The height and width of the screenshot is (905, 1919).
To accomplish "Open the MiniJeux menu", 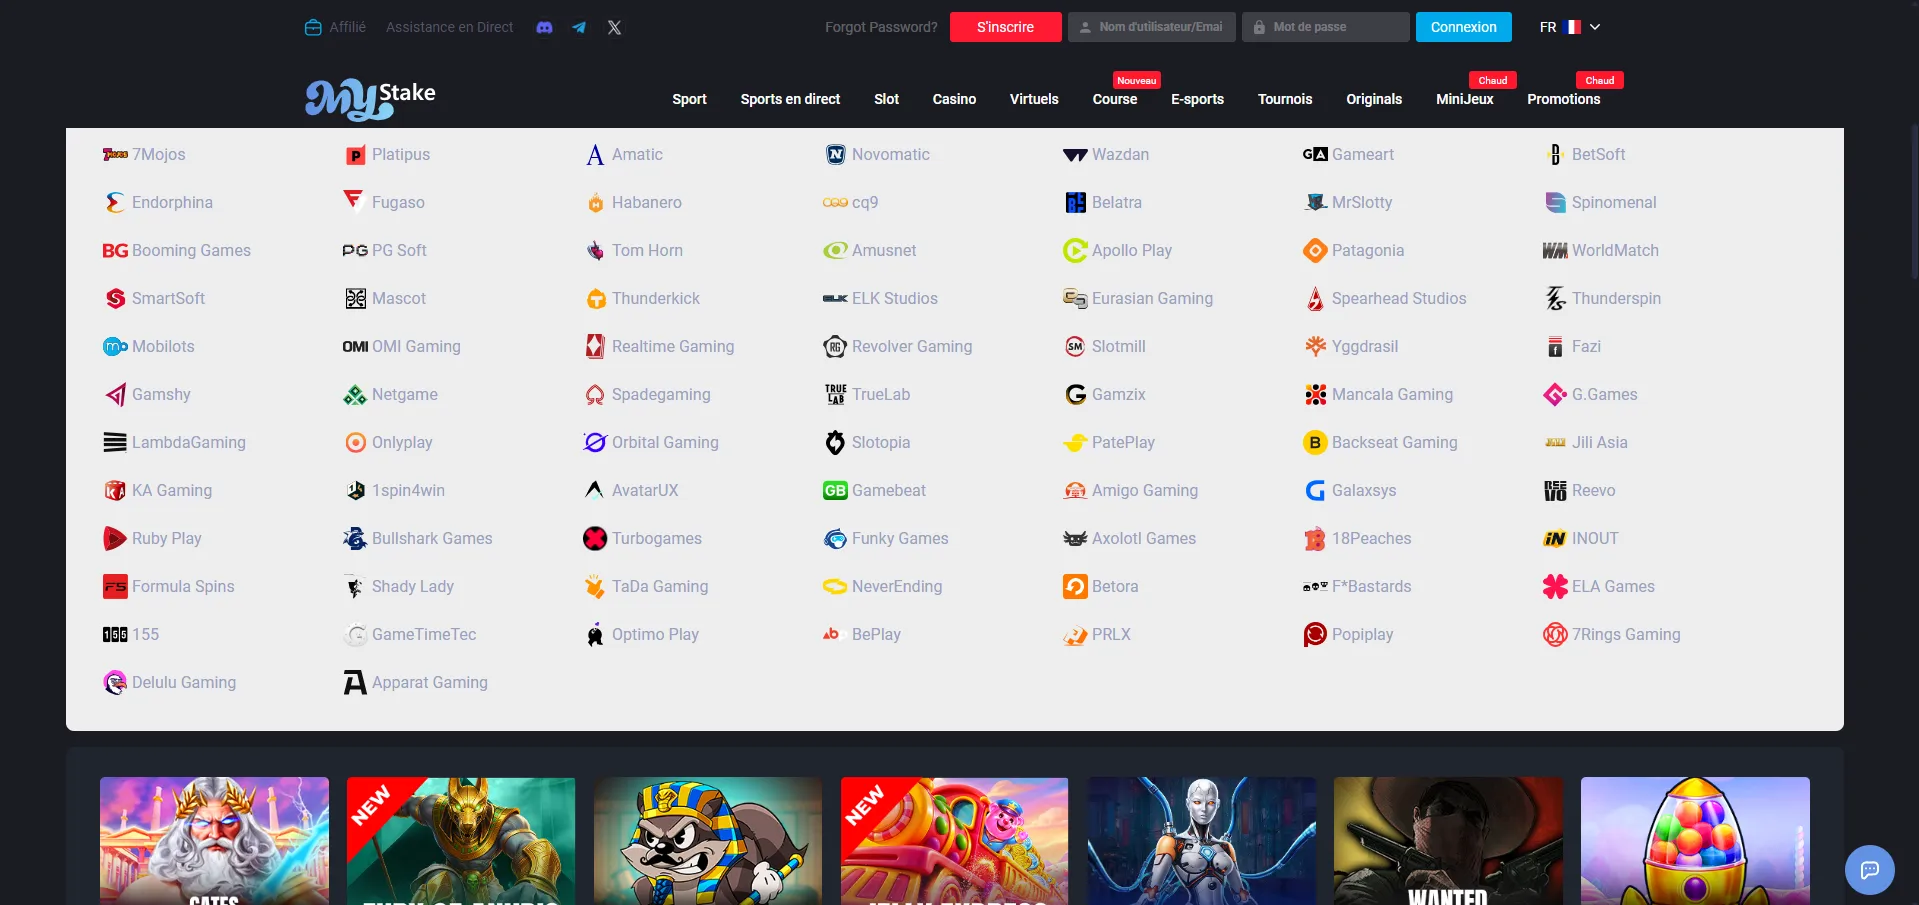I will [1465, 99].
